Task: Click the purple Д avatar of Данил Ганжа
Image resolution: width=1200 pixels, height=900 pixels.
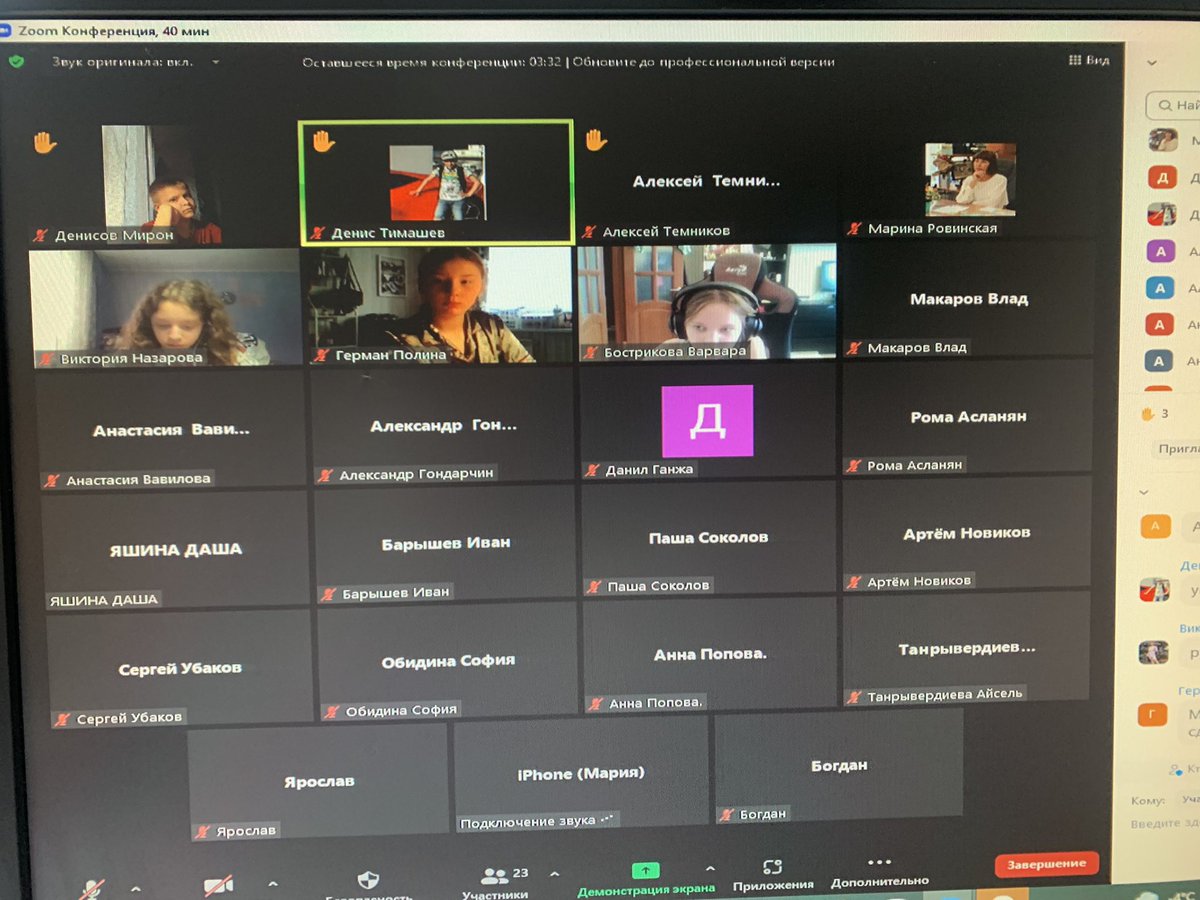Action: point(707,421)
